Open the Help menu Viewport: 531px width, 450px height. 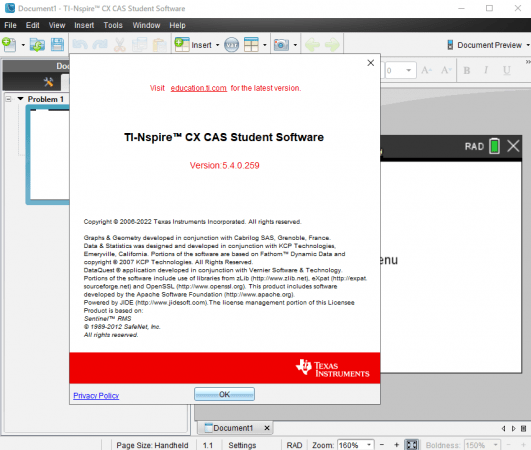tap(177, 25)
